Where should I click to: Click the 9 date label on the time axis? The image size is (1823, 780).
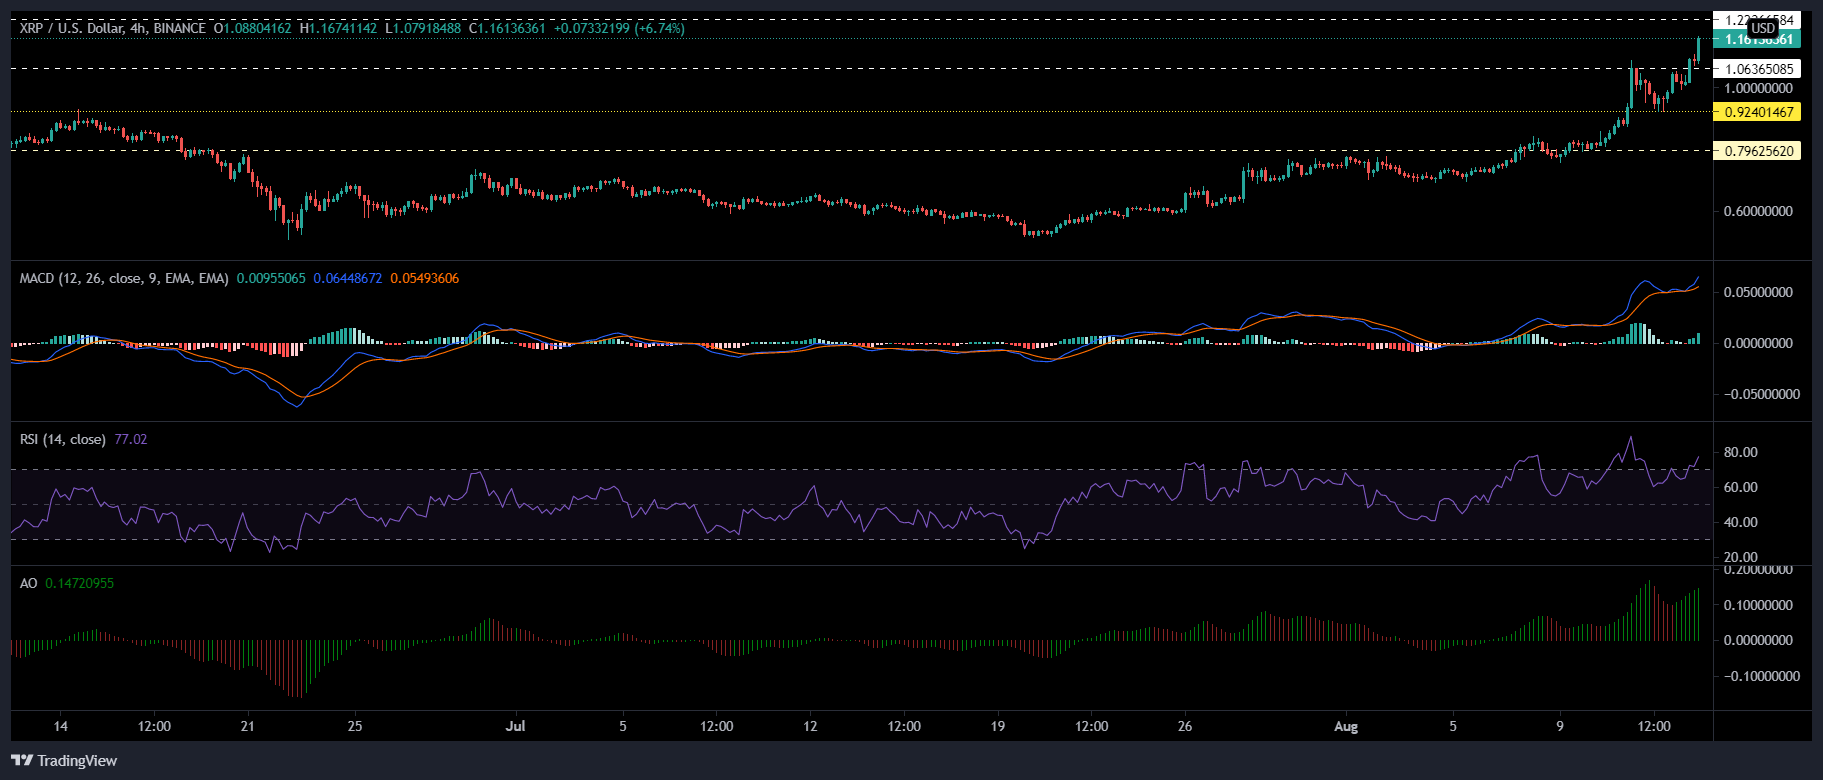tap(1560, 726)
